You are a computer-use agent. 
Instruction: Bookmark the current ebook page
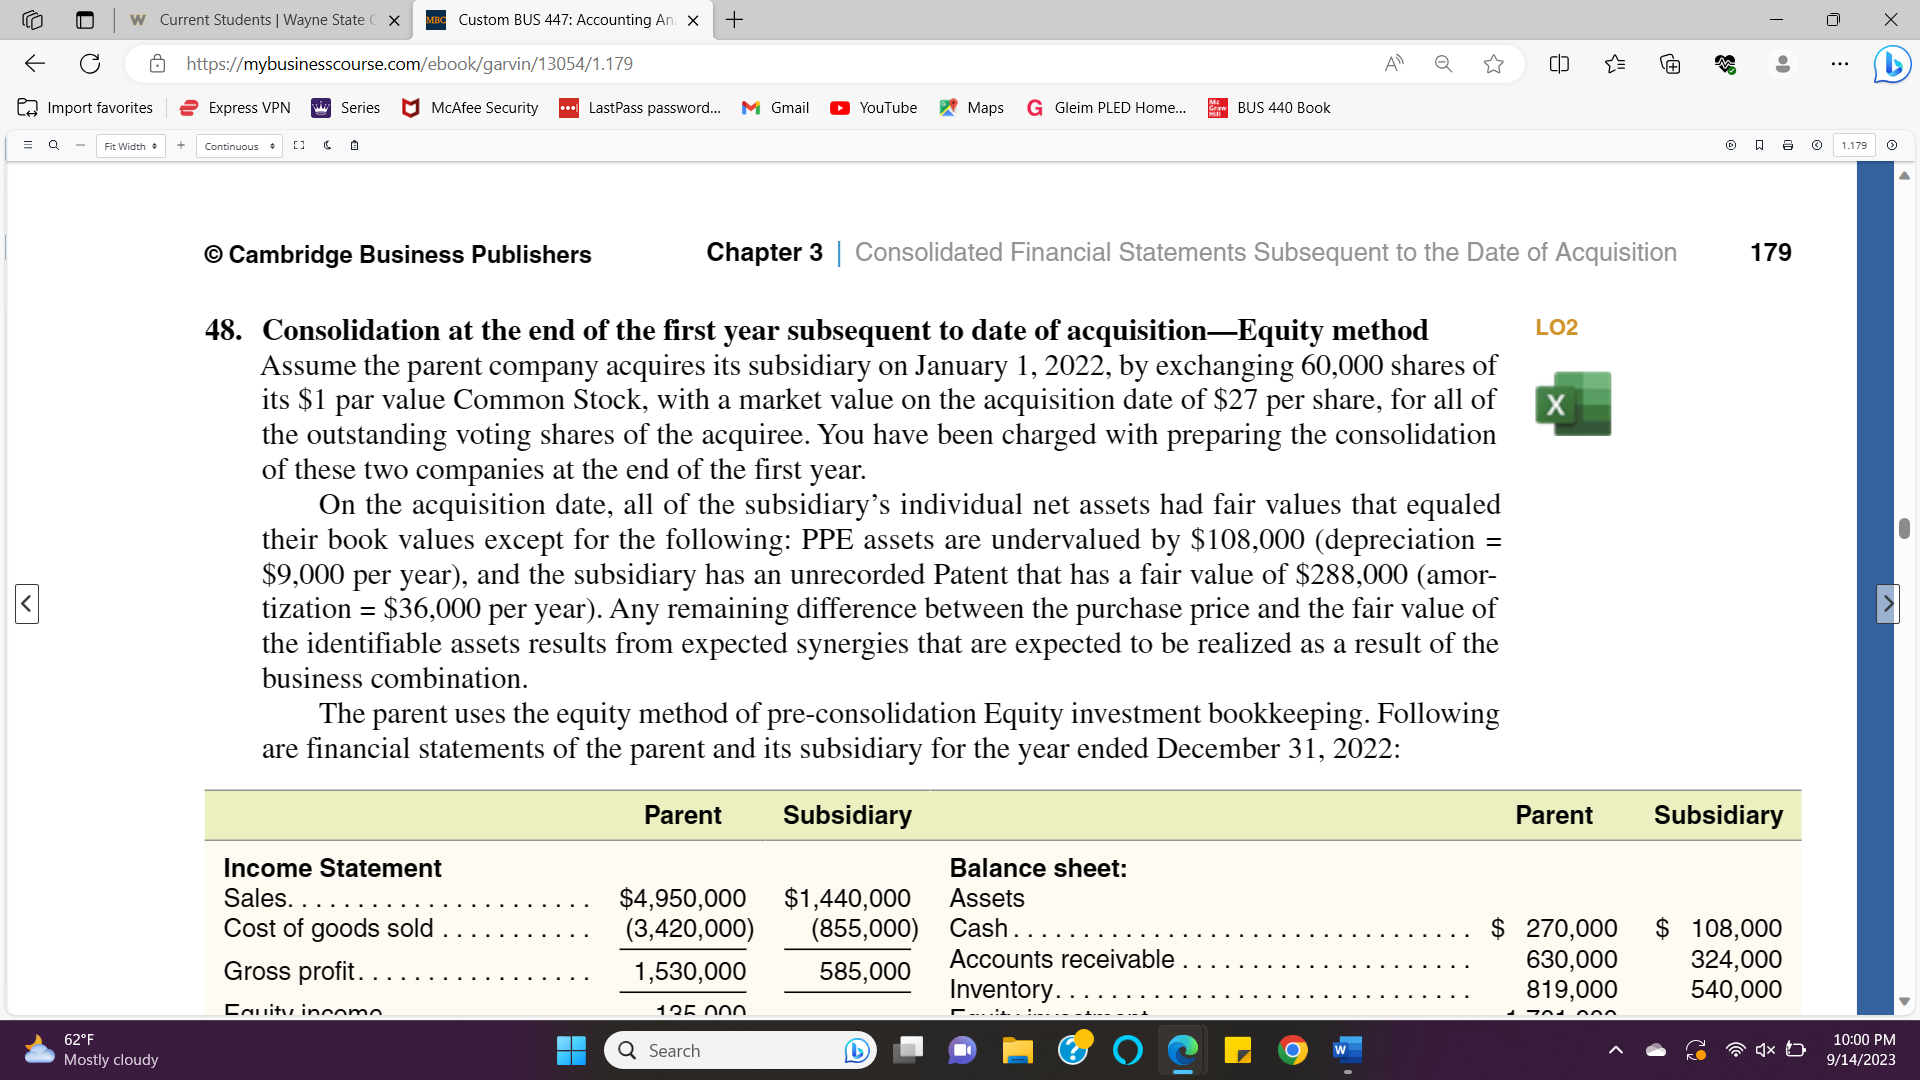1759,145
